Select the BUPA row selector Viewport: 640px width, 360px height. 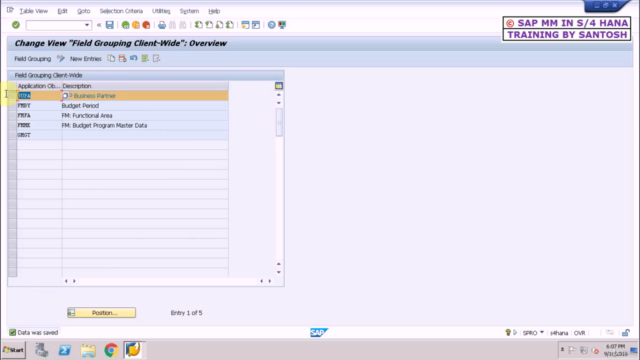point(12,96)
